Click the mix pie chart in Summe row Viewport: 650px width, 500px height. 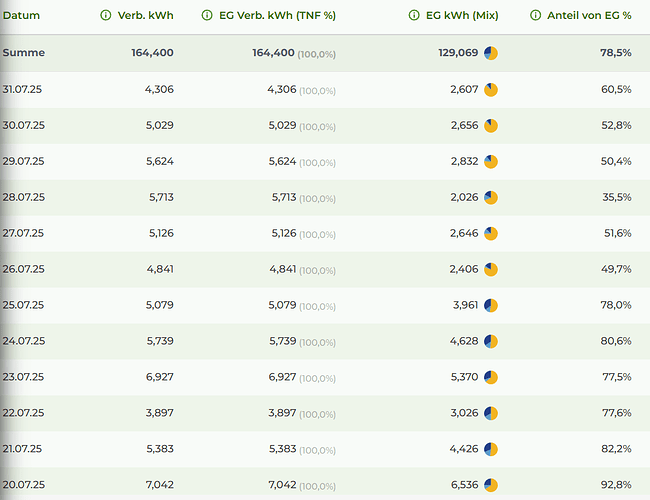(x=491, y=53)
